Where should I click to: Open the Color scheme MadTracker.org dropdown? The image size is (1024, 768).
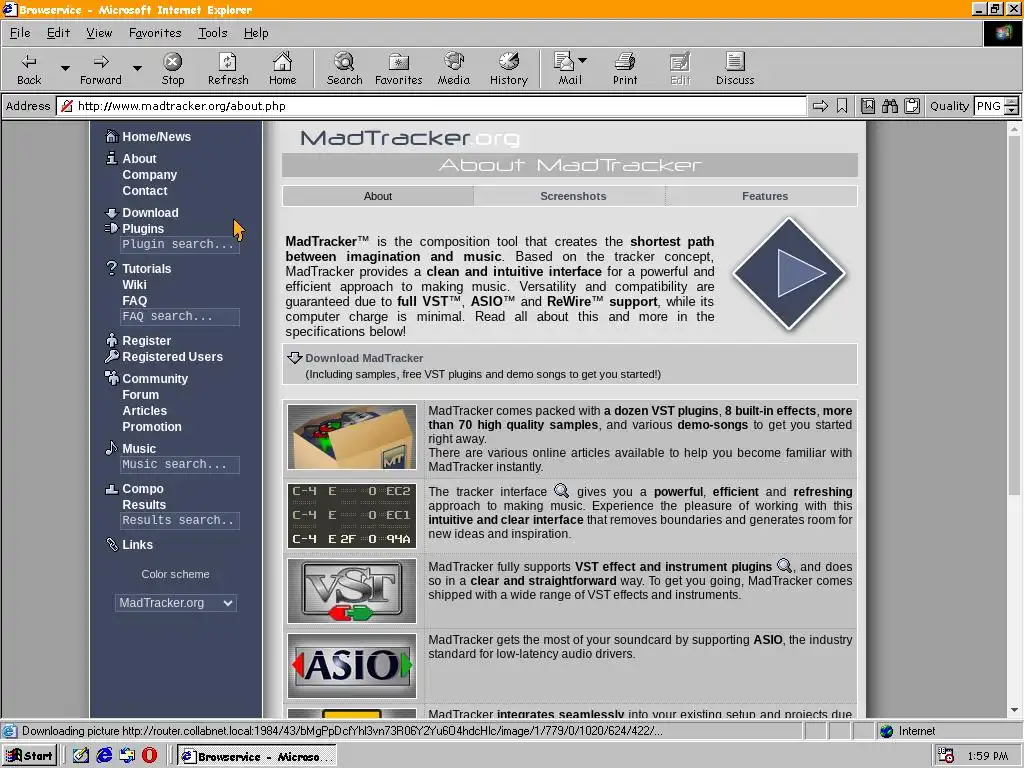(176, 603)
